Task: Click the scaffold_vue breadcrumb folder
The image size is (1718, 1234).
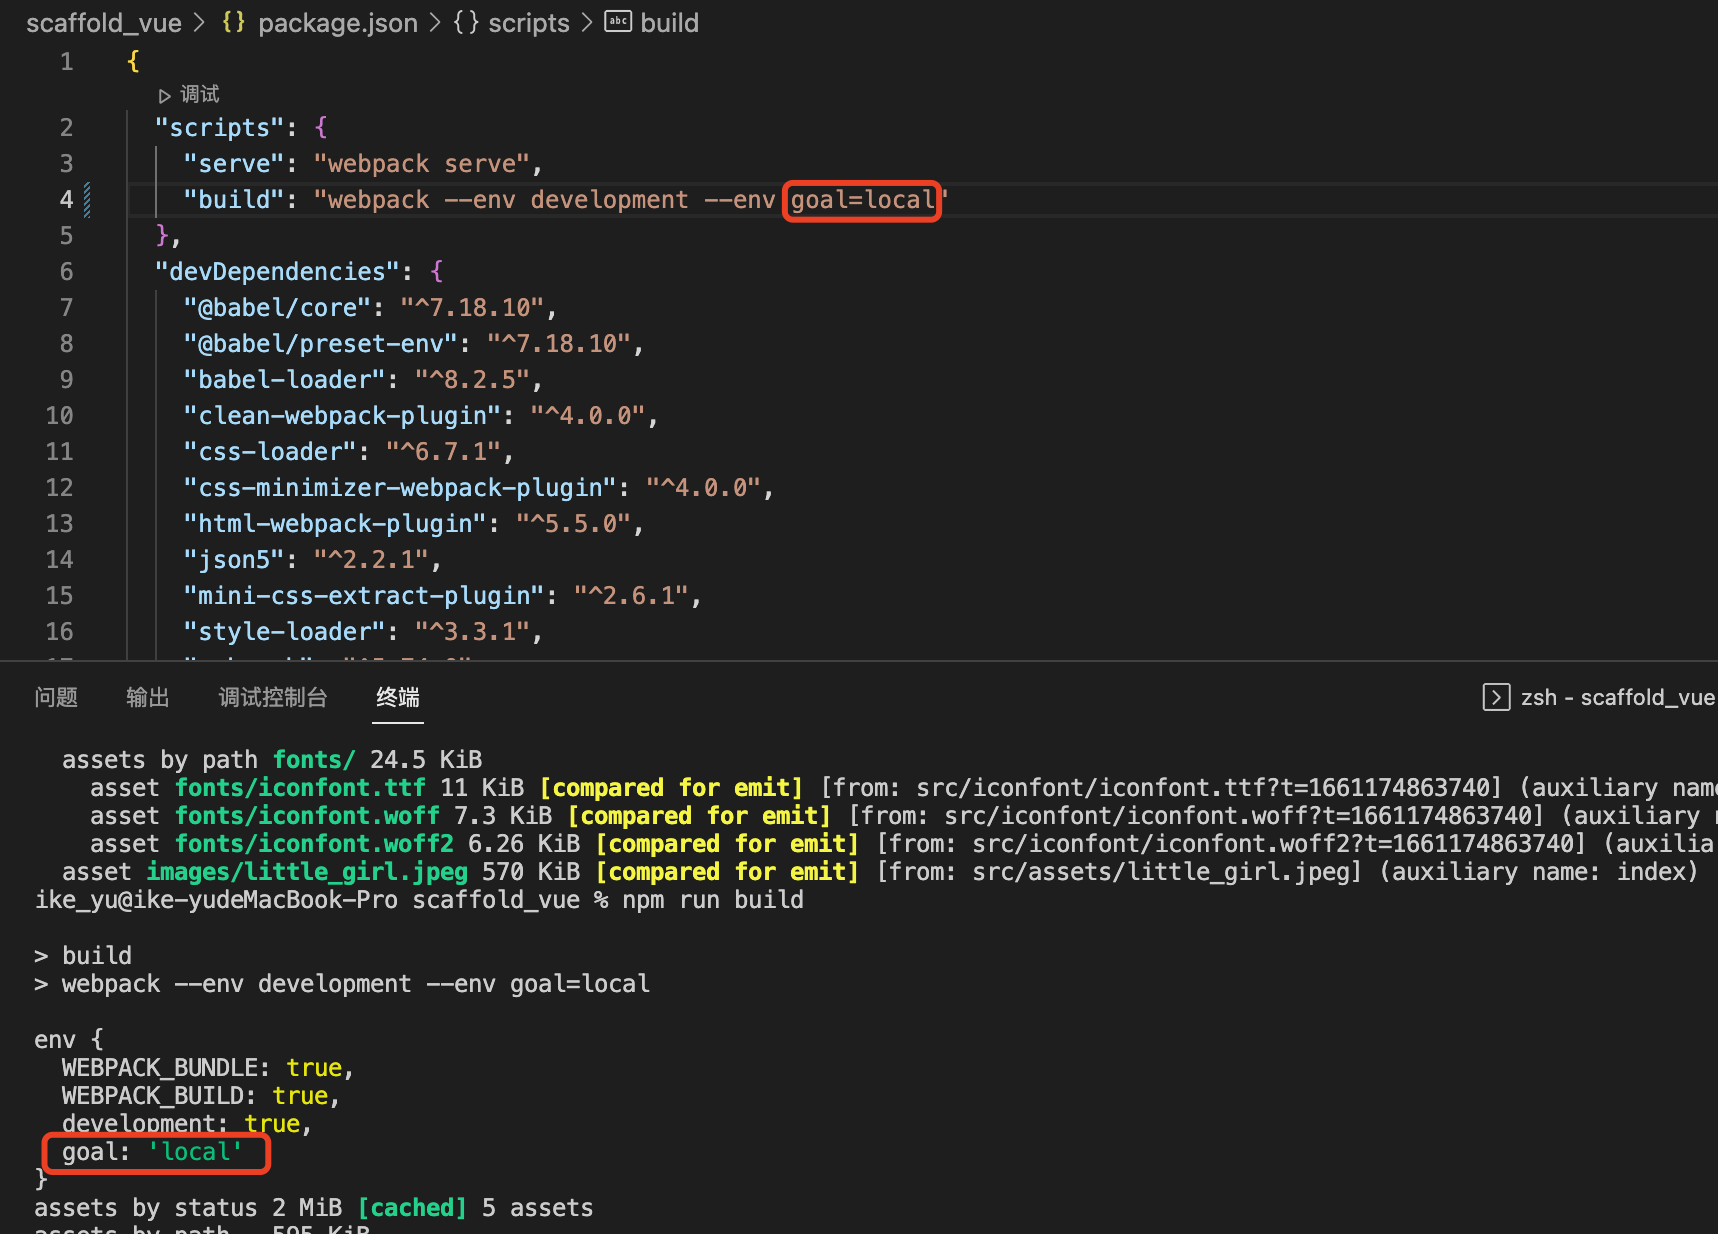Action: pos(104,23)
